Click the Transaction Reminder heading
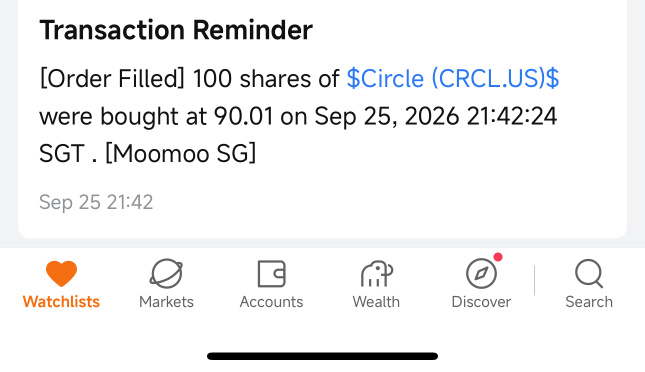645x372 pixels. click(176, 30)
